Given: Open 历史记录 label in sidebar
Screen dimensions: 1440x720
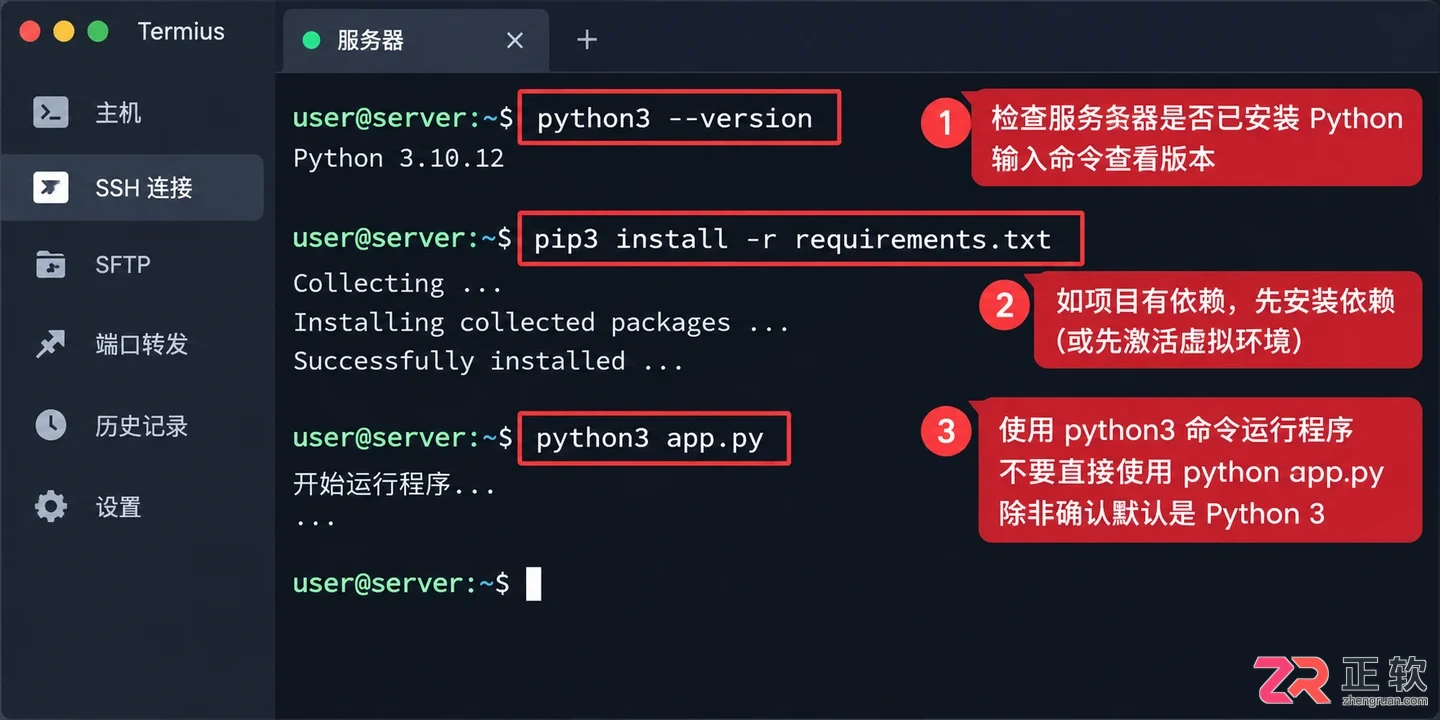Looking at the screenshot, I should 141,426.
